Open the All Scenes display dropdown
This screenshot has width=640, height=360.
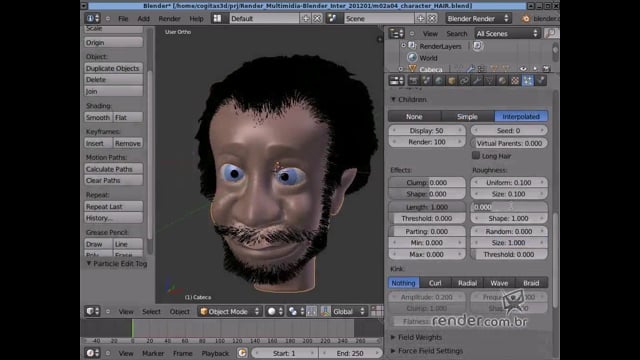[x=507, y=33]
